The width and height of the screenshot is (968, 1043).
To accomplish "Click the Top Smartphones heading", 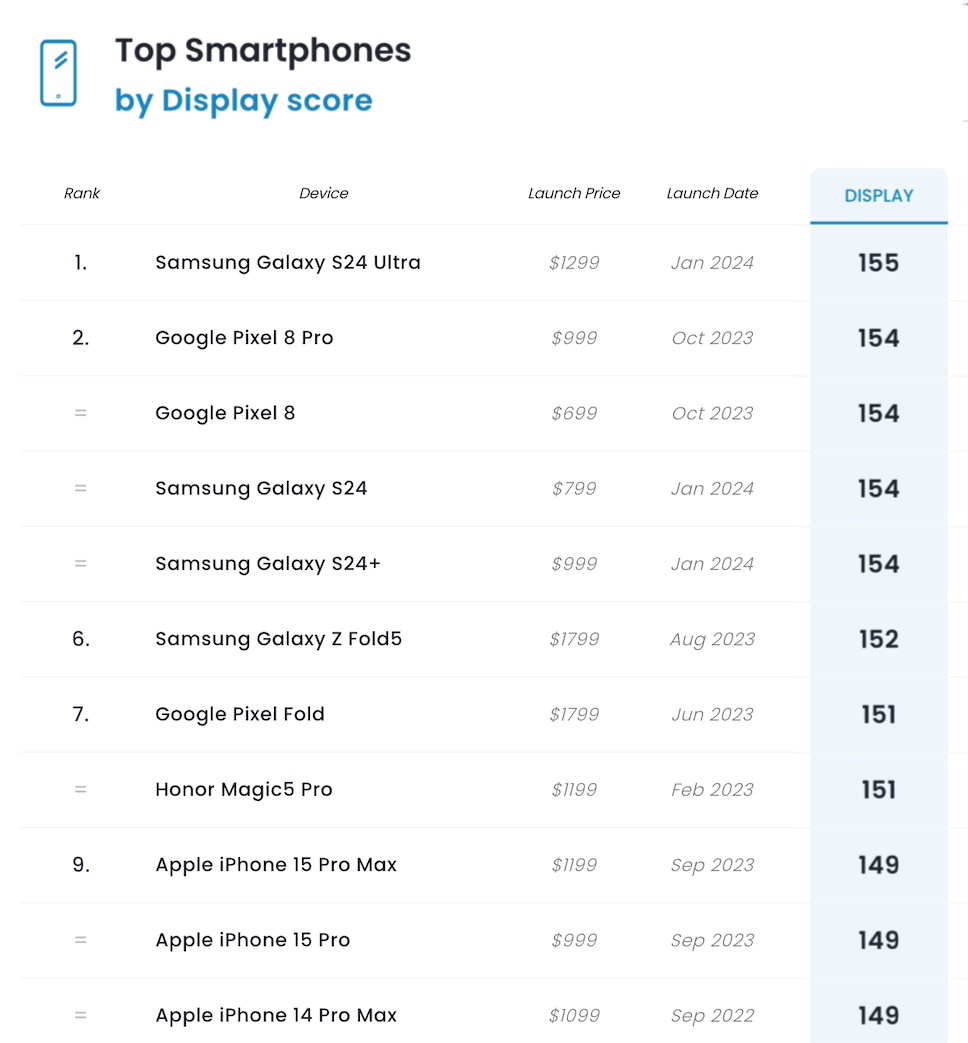I will coord(263,50).
